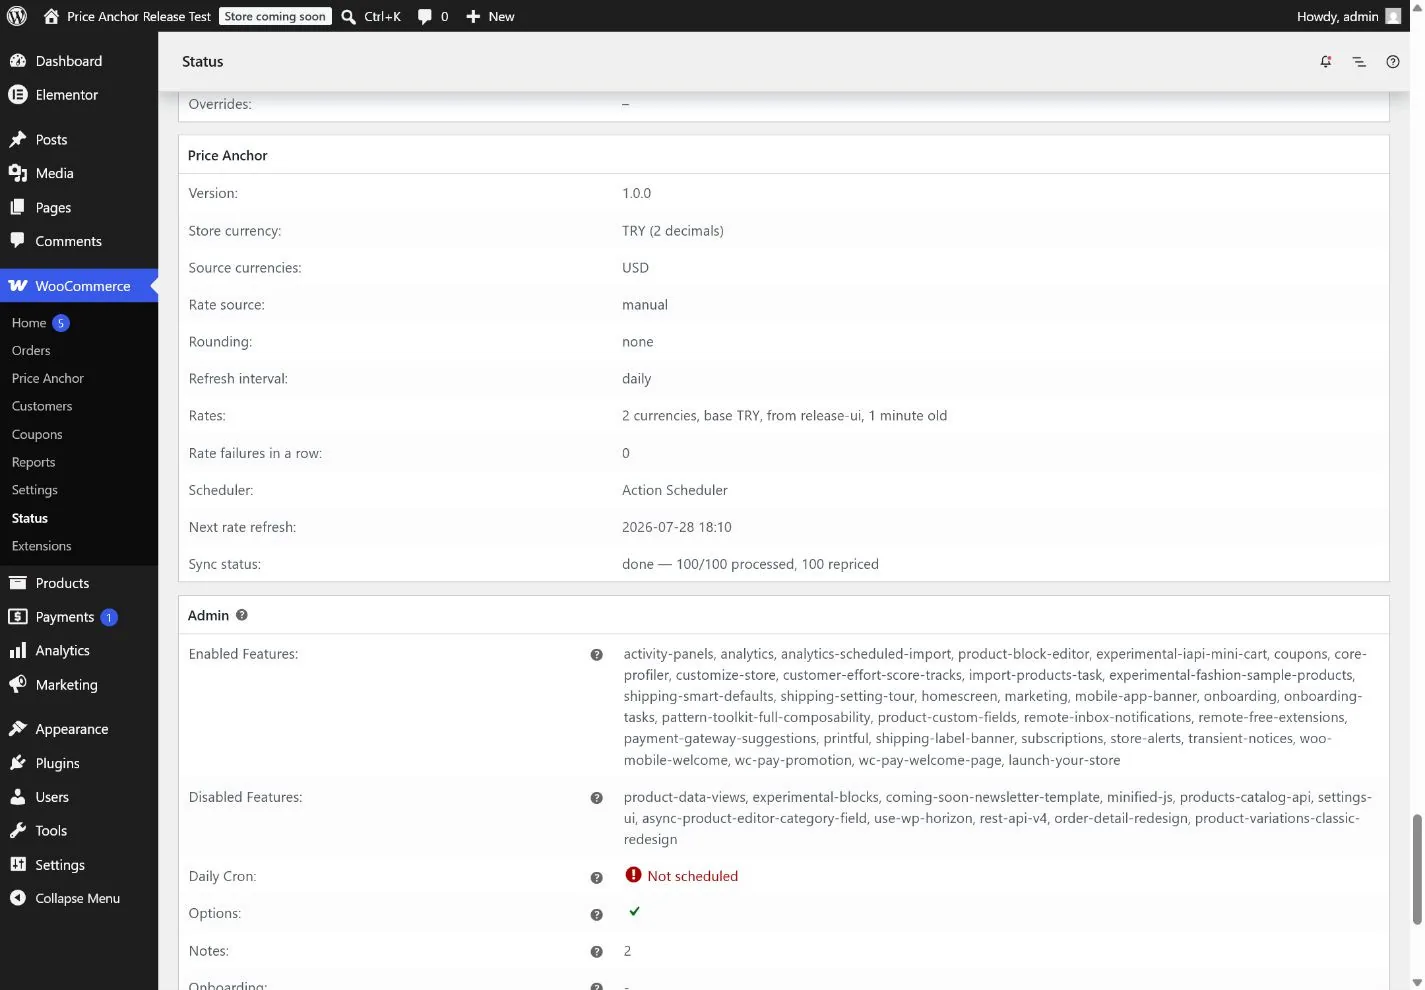Click the New link in admin bar
Viewport: 1425px width, 990px height.
(x=501, y=17)
